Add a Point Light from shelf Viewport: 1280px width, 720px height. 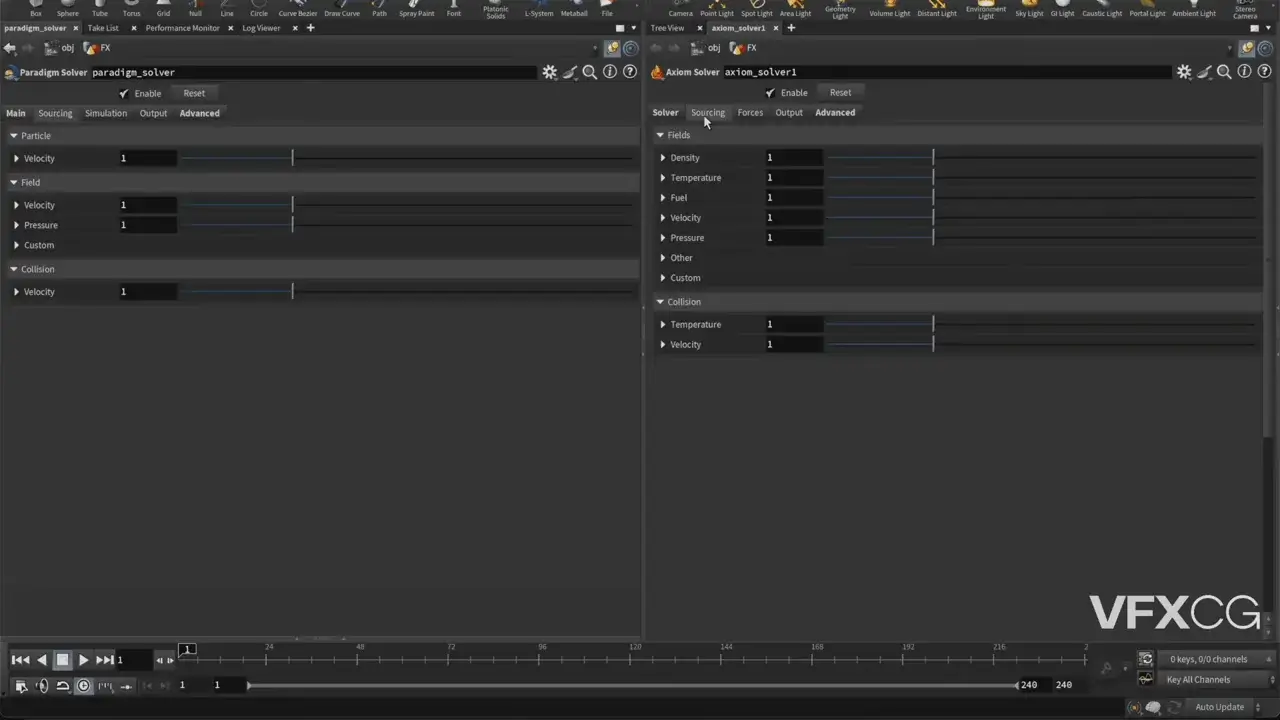717,9
